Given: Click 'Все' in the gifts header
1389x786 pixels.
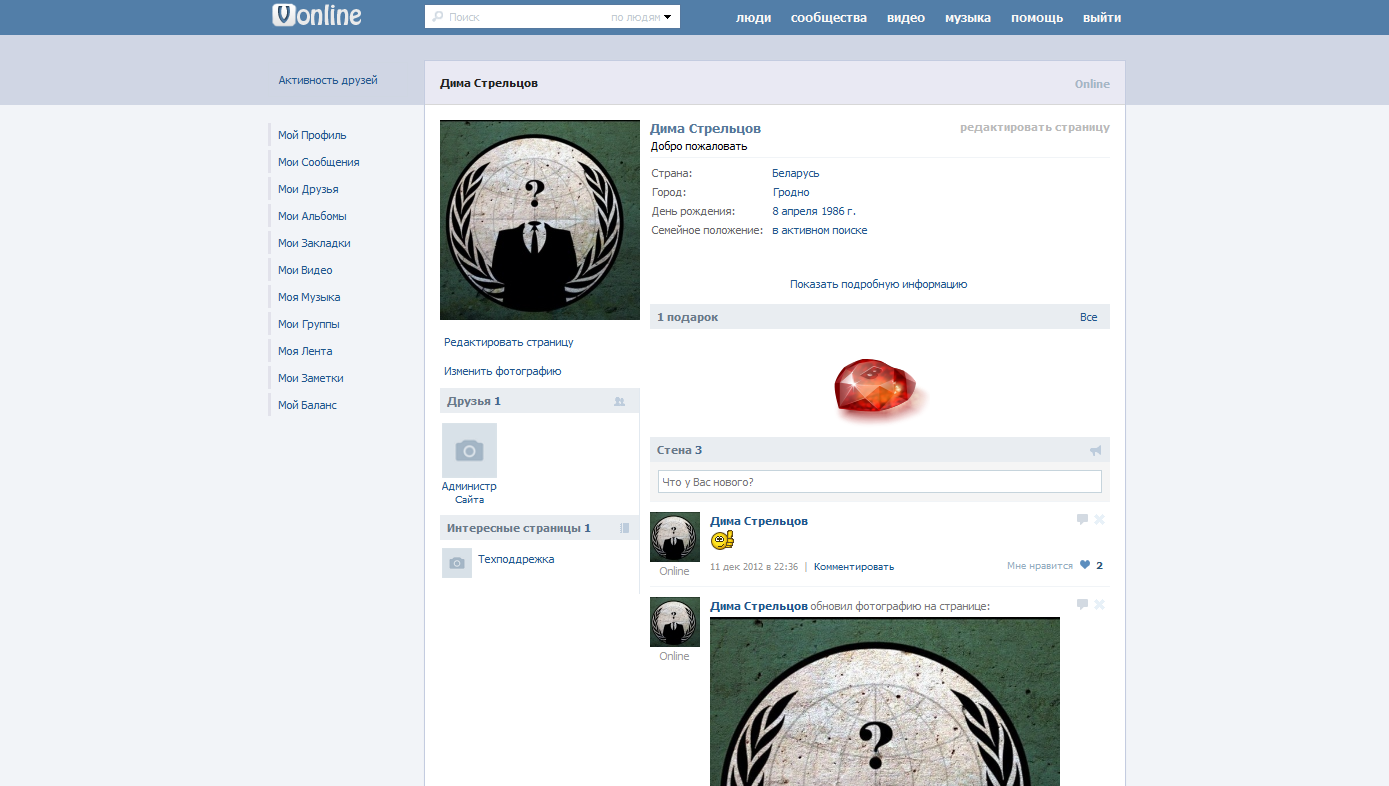Looking at the screenshot, I should pyautogui.click(x=1089, y=317).
